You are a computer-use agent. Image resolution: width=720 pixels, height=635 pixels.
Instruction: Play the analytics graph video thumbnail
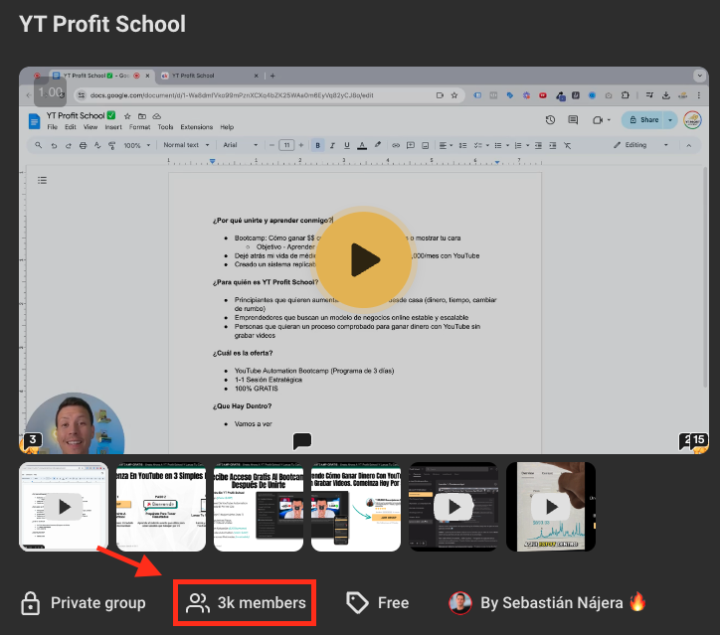point(551,506)
